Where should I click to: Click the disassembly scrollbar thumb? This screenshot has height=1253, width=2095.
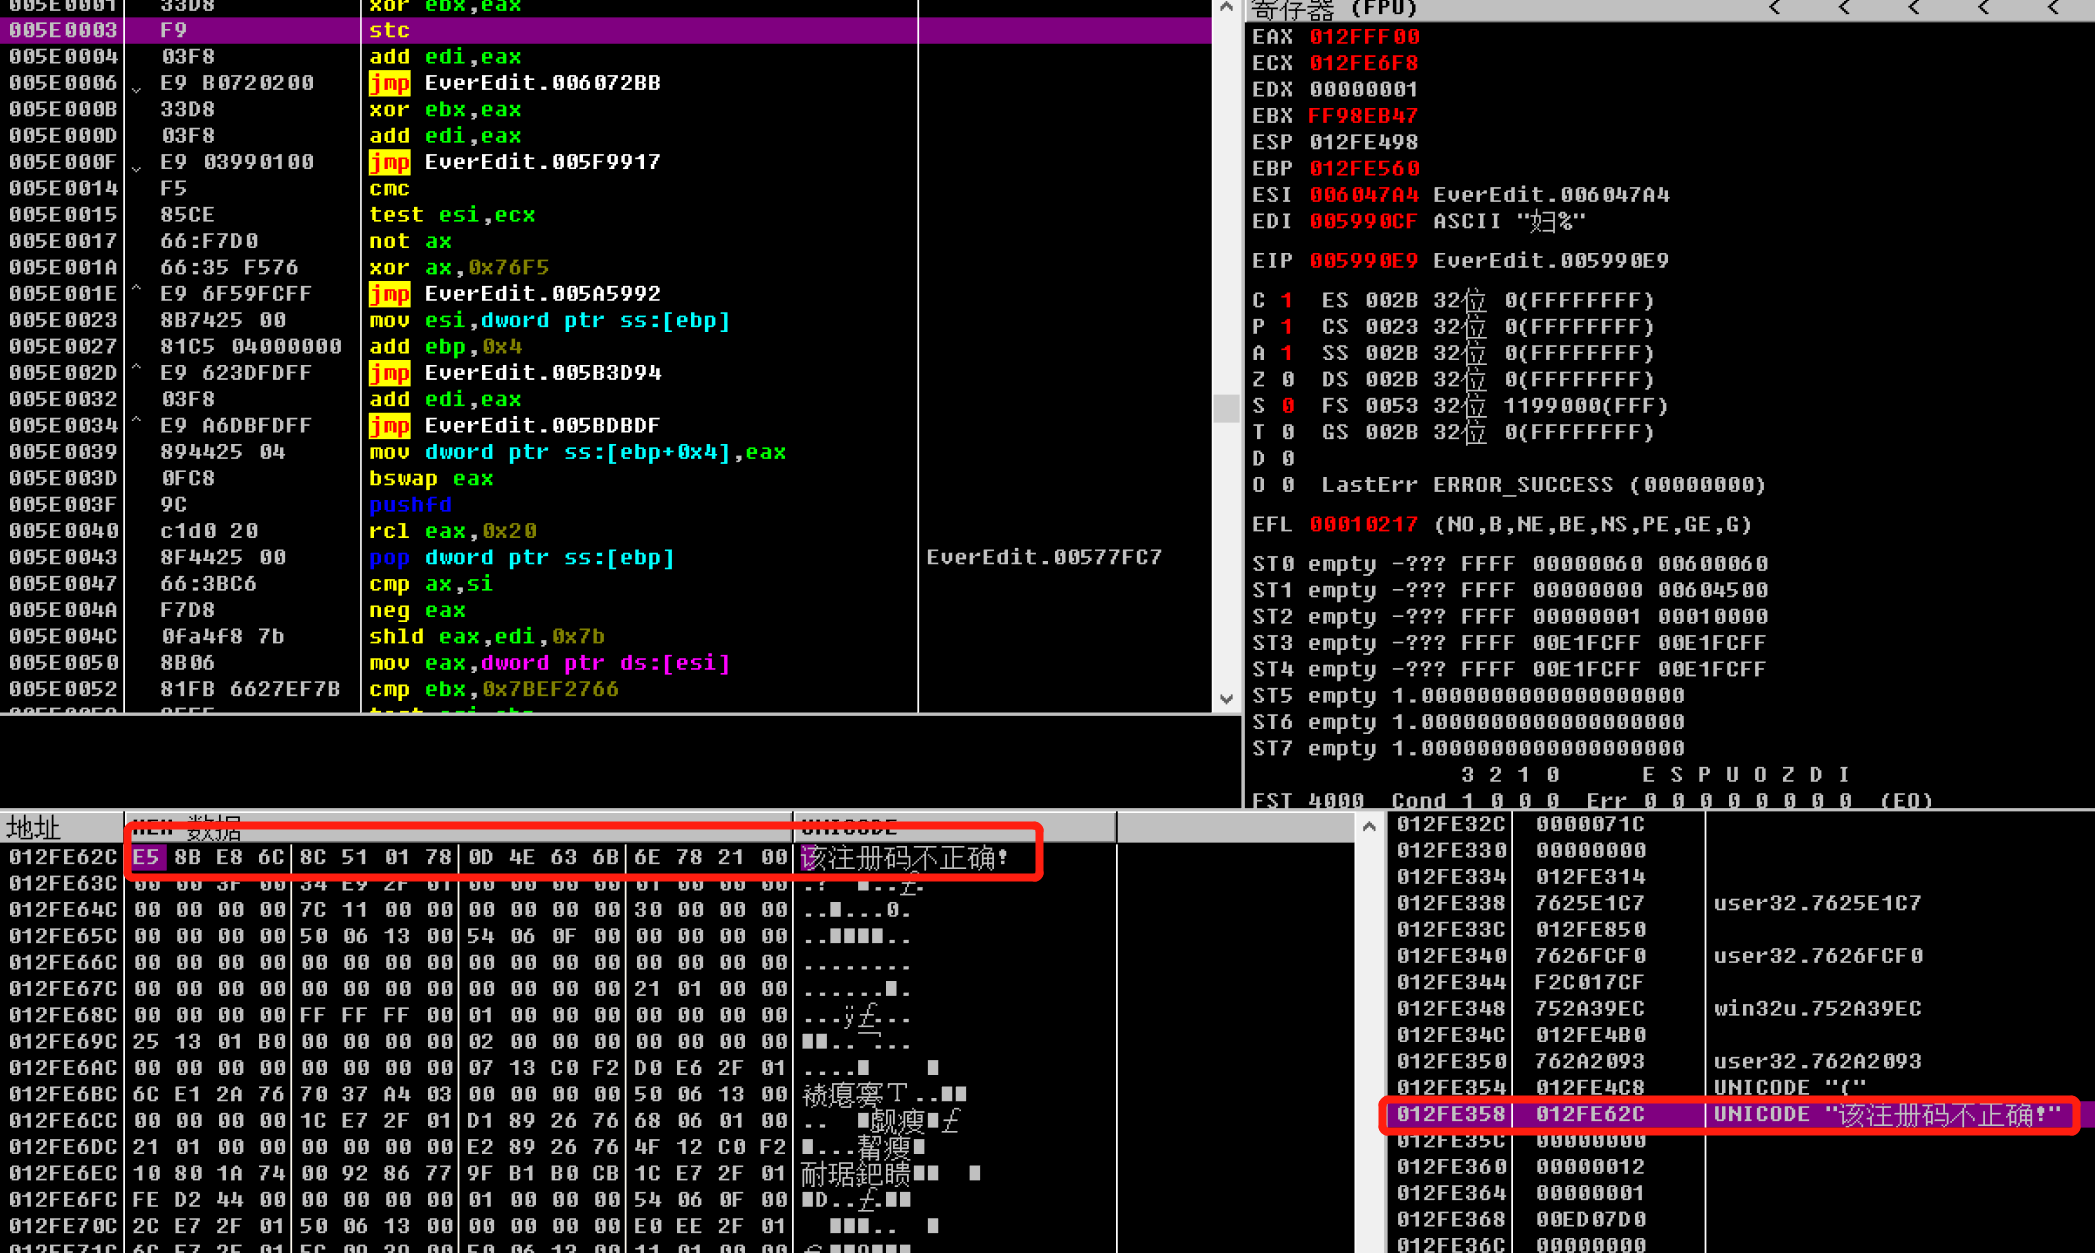[x=1226, y=408]
